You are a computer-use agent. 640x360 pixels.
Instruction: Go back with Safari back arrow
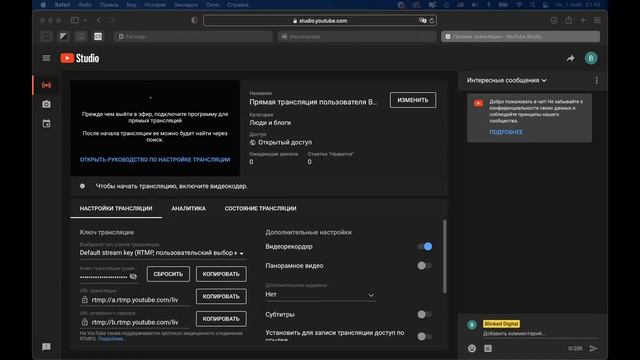tap(99, 20)
